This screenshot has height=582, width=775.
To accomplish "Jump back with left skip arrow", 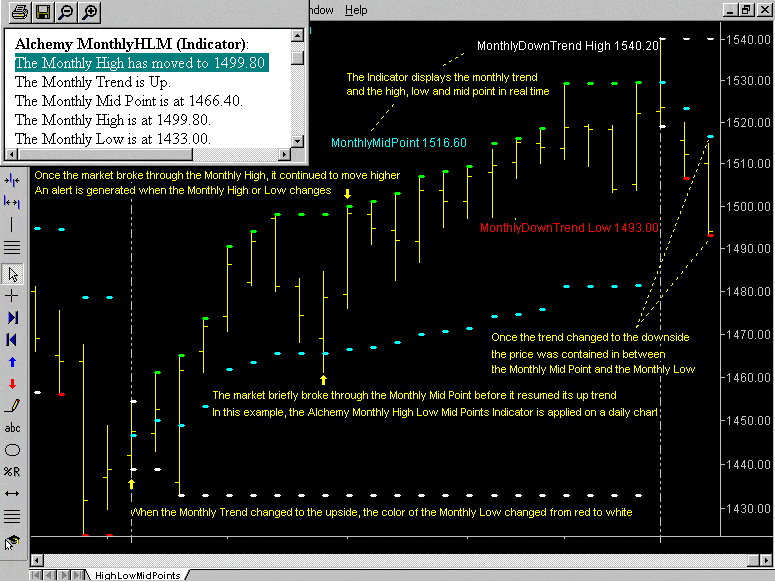I will pos(12,339).
